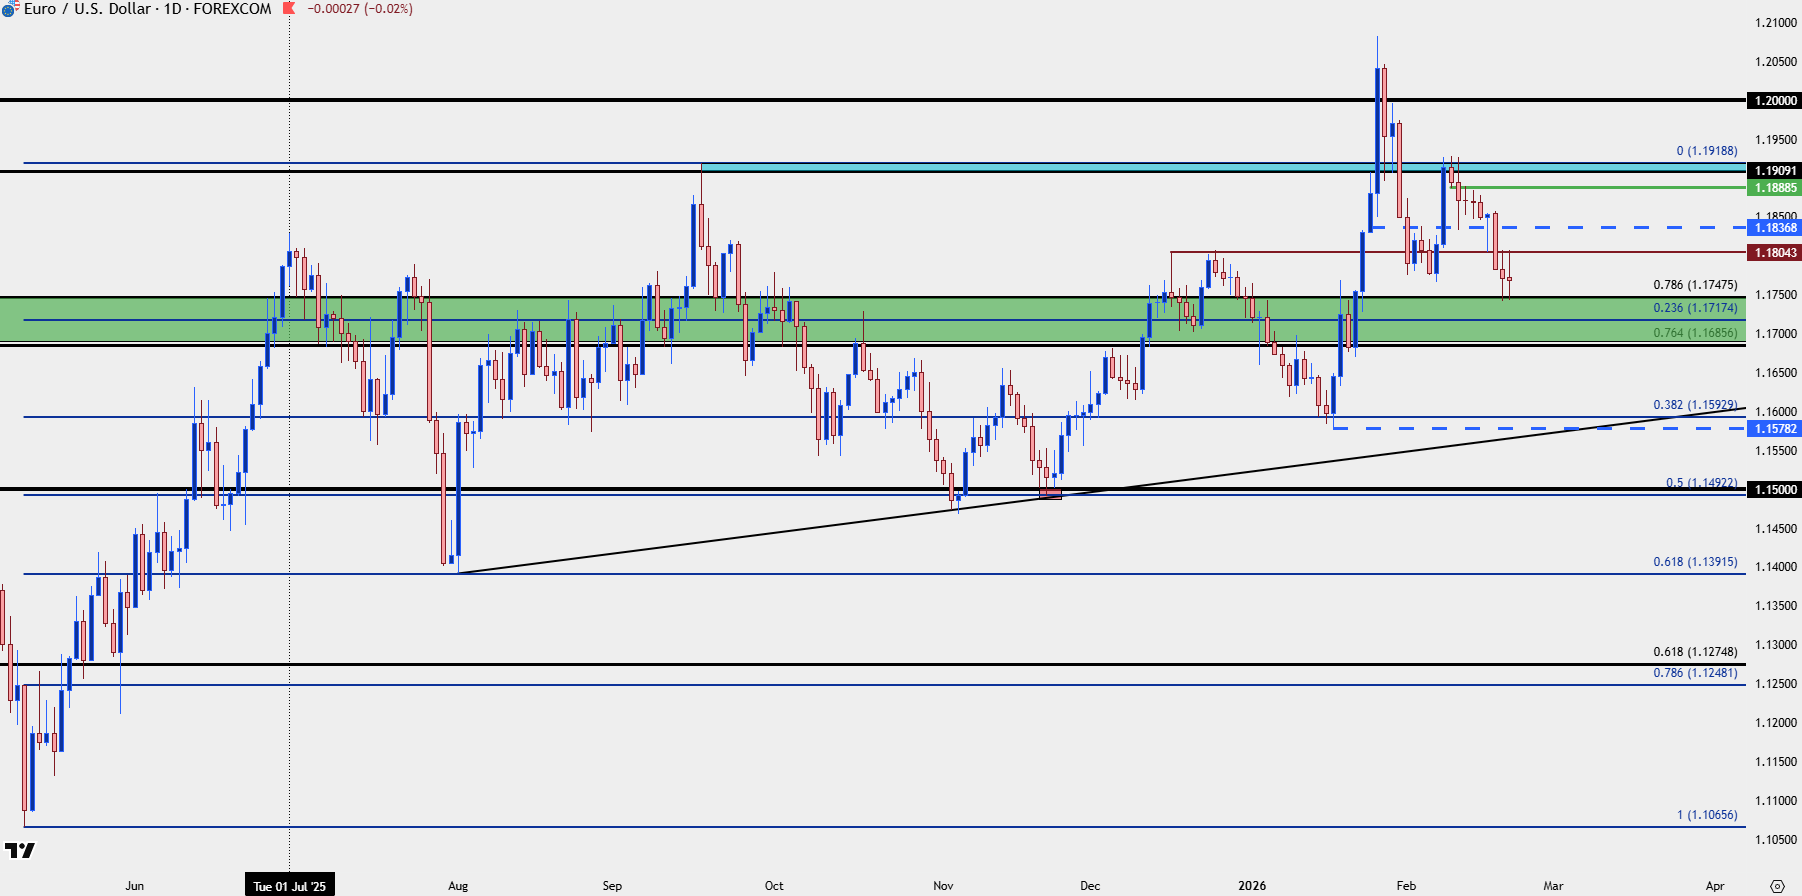Click the green 1.18885 price label
The width and height of the screenshot is (1802, 896).
click(1774, 188)
